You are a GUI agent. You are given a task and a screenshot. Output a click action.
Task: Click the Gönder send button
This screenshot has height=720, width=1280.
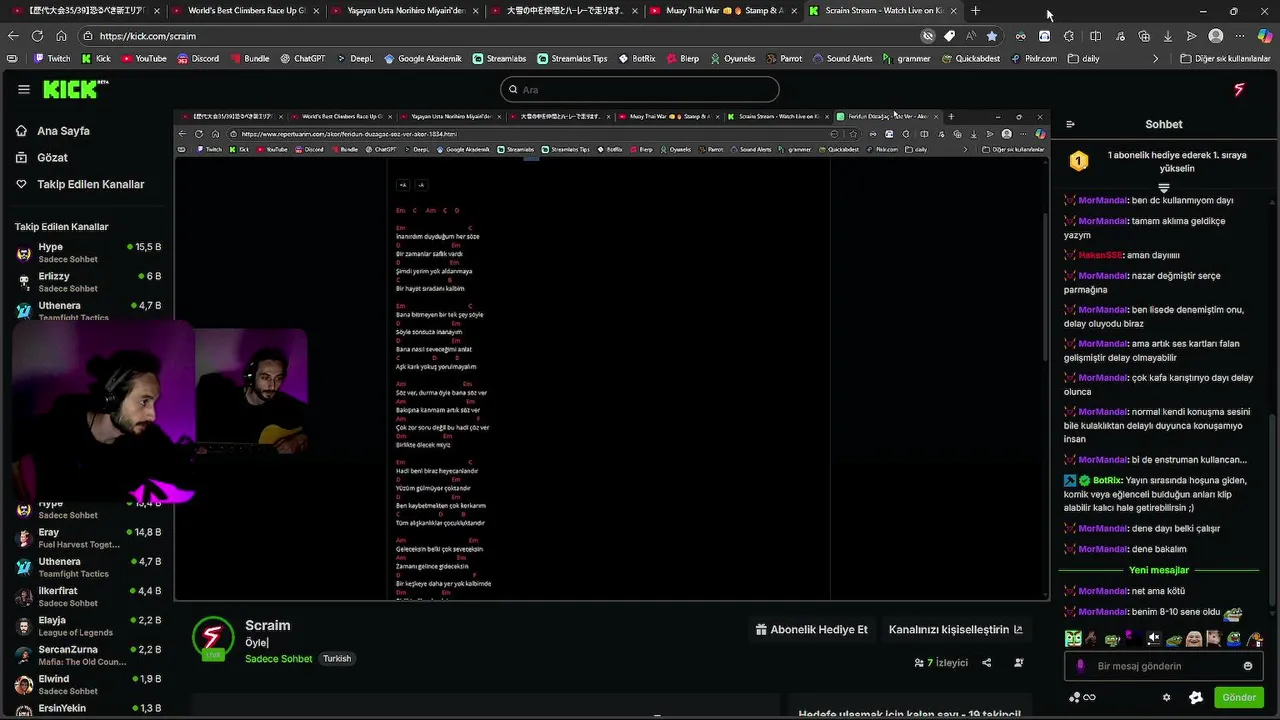[x=1239, y=697]
